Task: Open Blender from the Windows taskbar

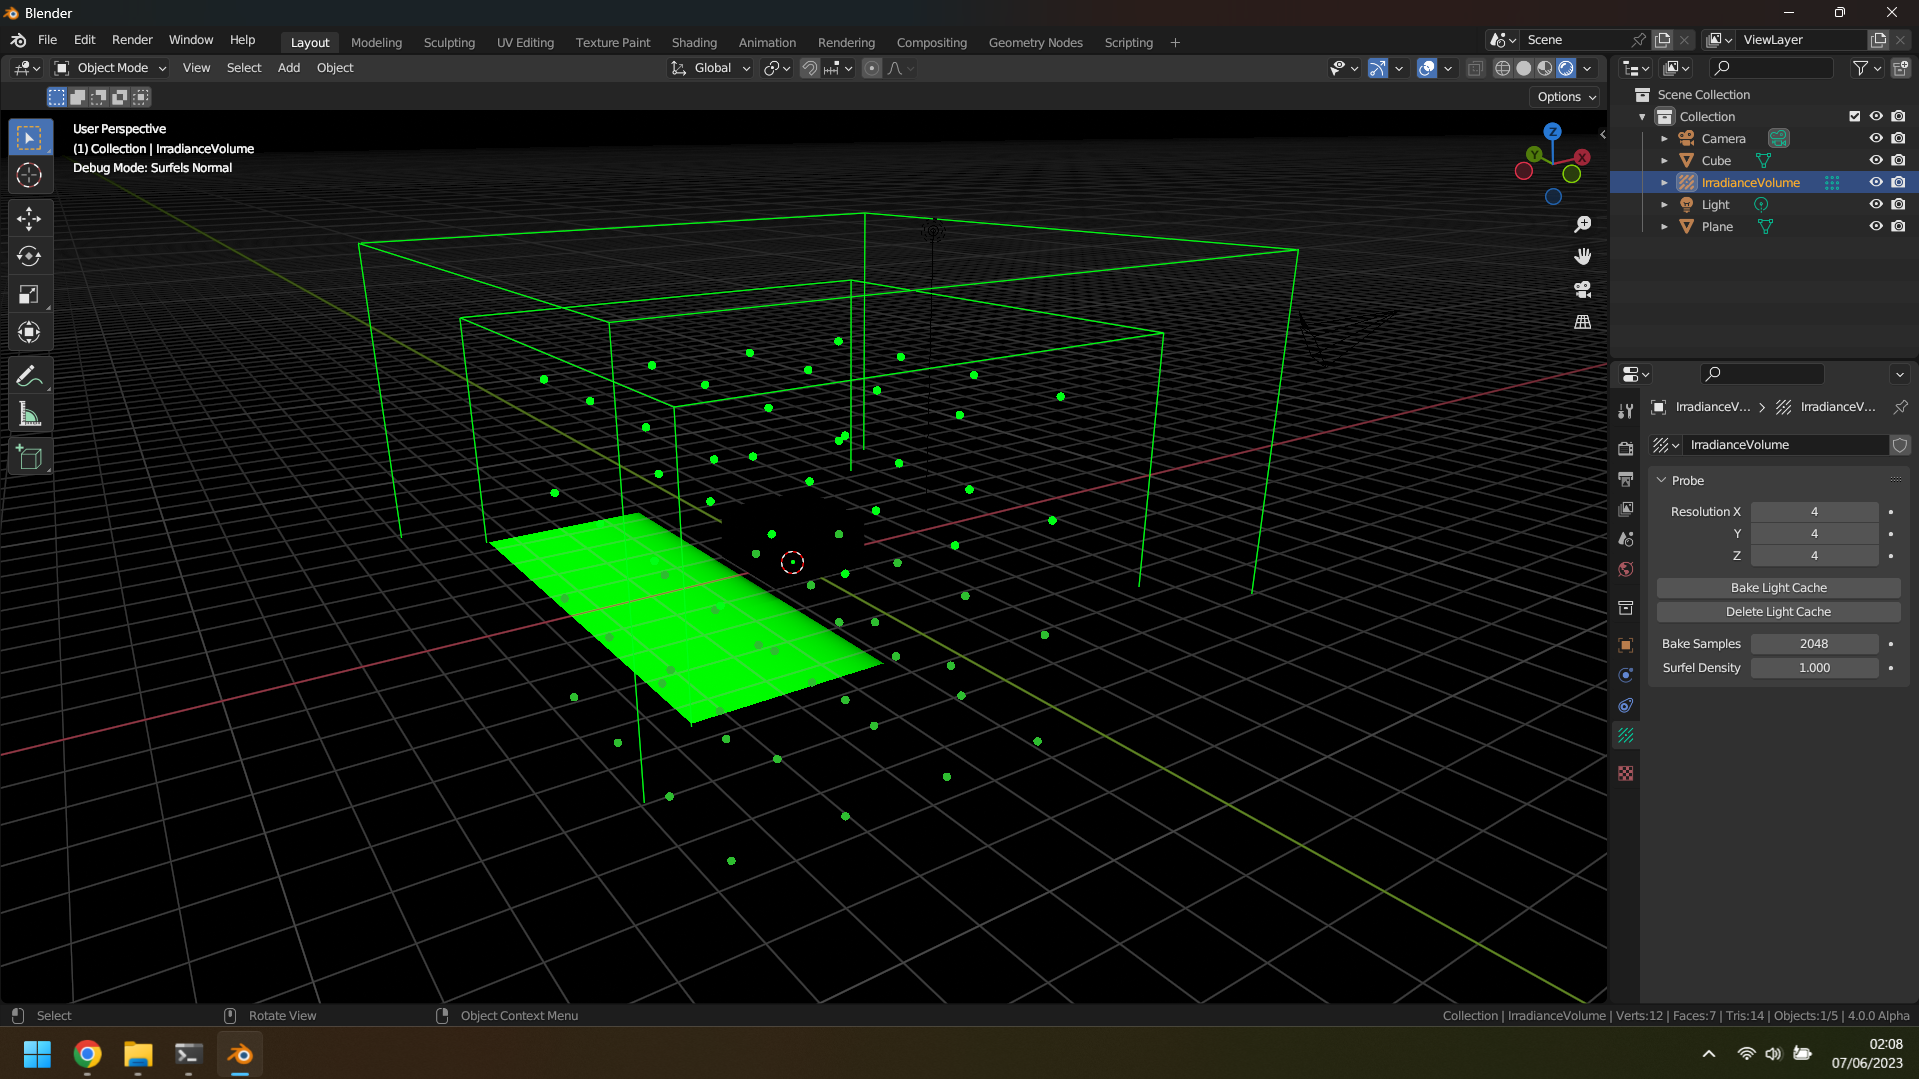Action: (240, 1054)
